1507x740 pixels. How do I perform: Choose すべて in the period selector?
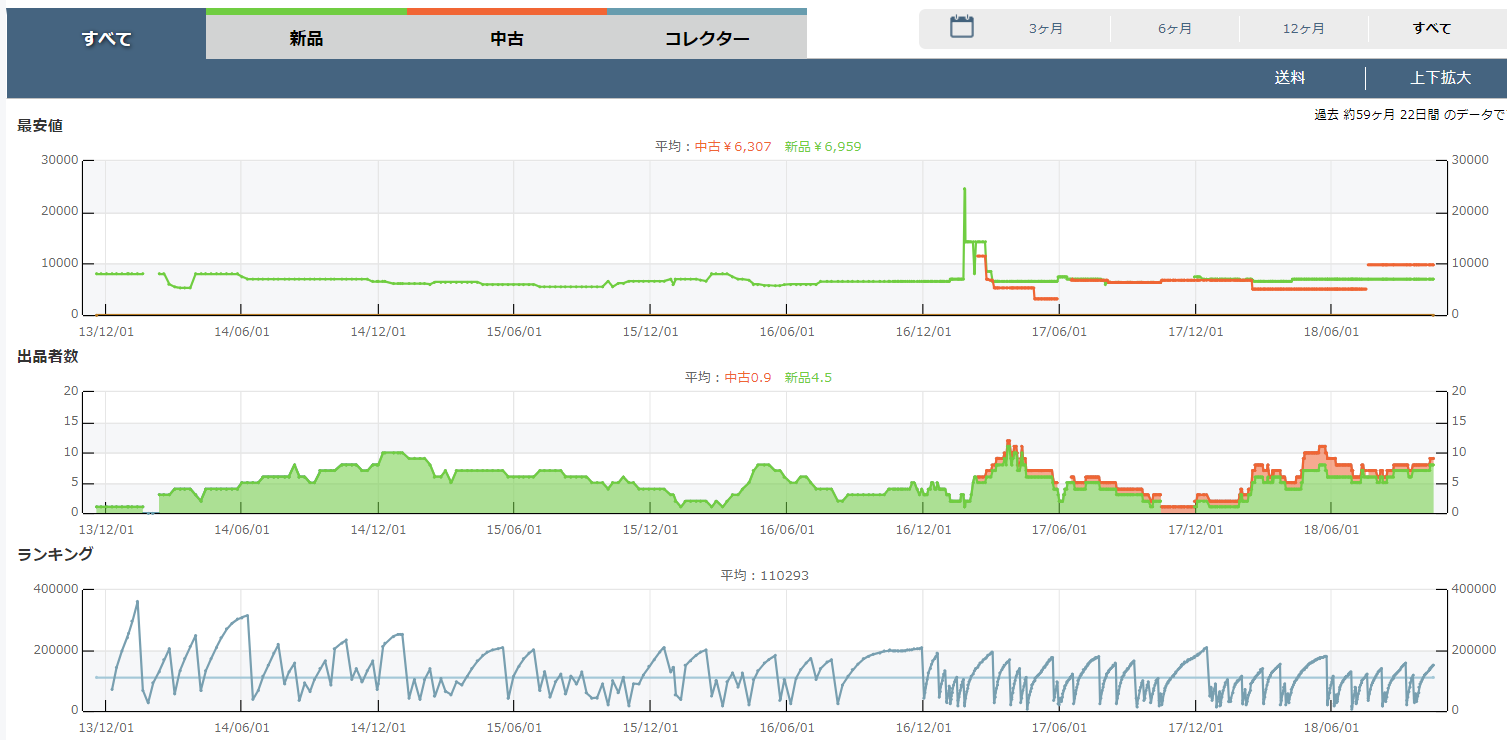point(1431,29)
